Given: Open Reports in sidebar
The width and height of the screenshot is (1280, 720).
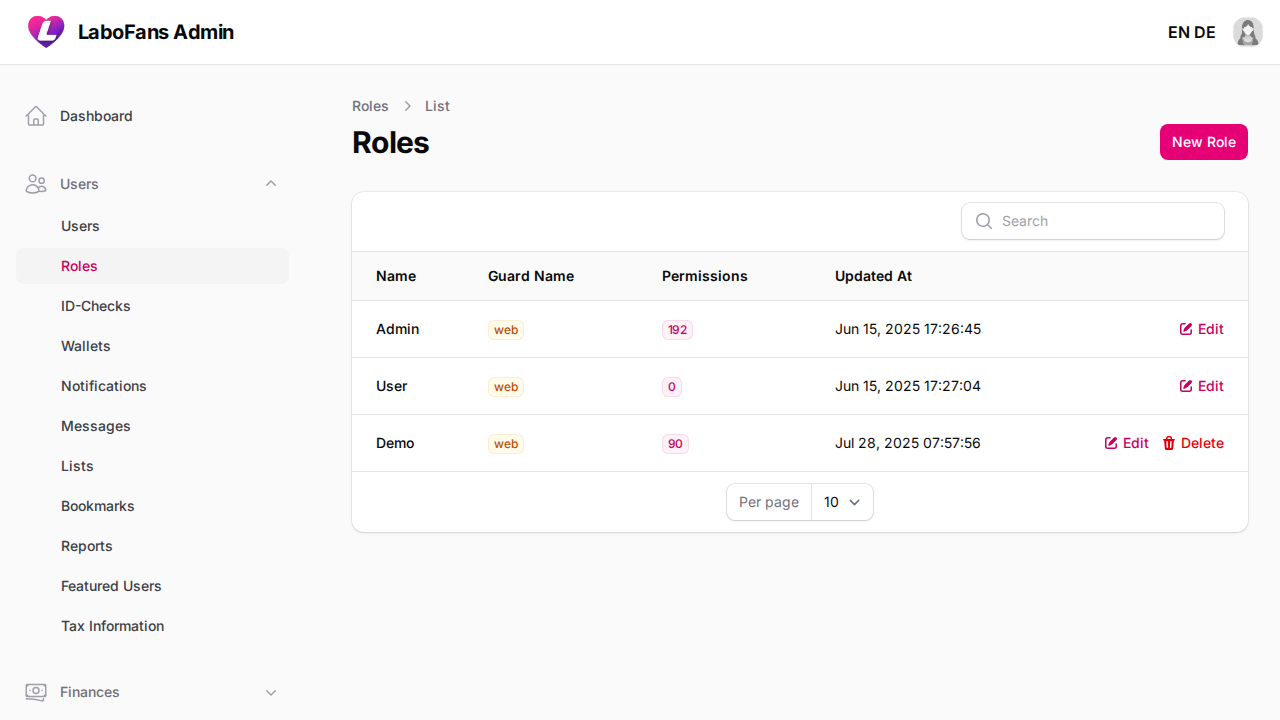Looking at the screenshot, I should pos(152,546).
